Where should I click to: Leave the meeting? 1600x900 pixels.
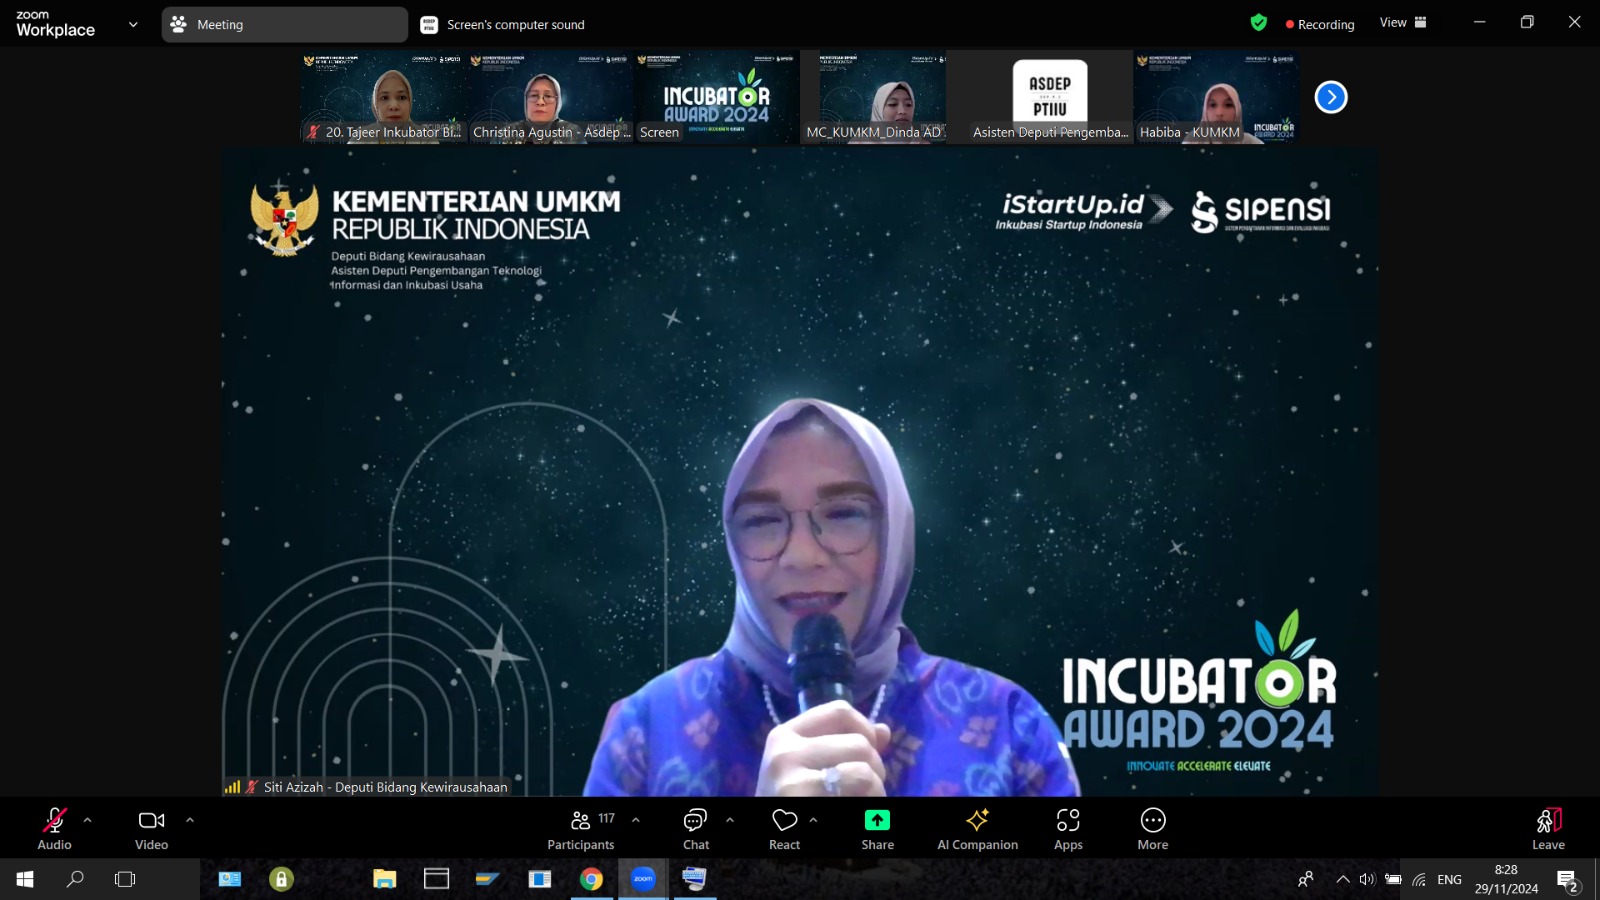[x=1548, y=829]
